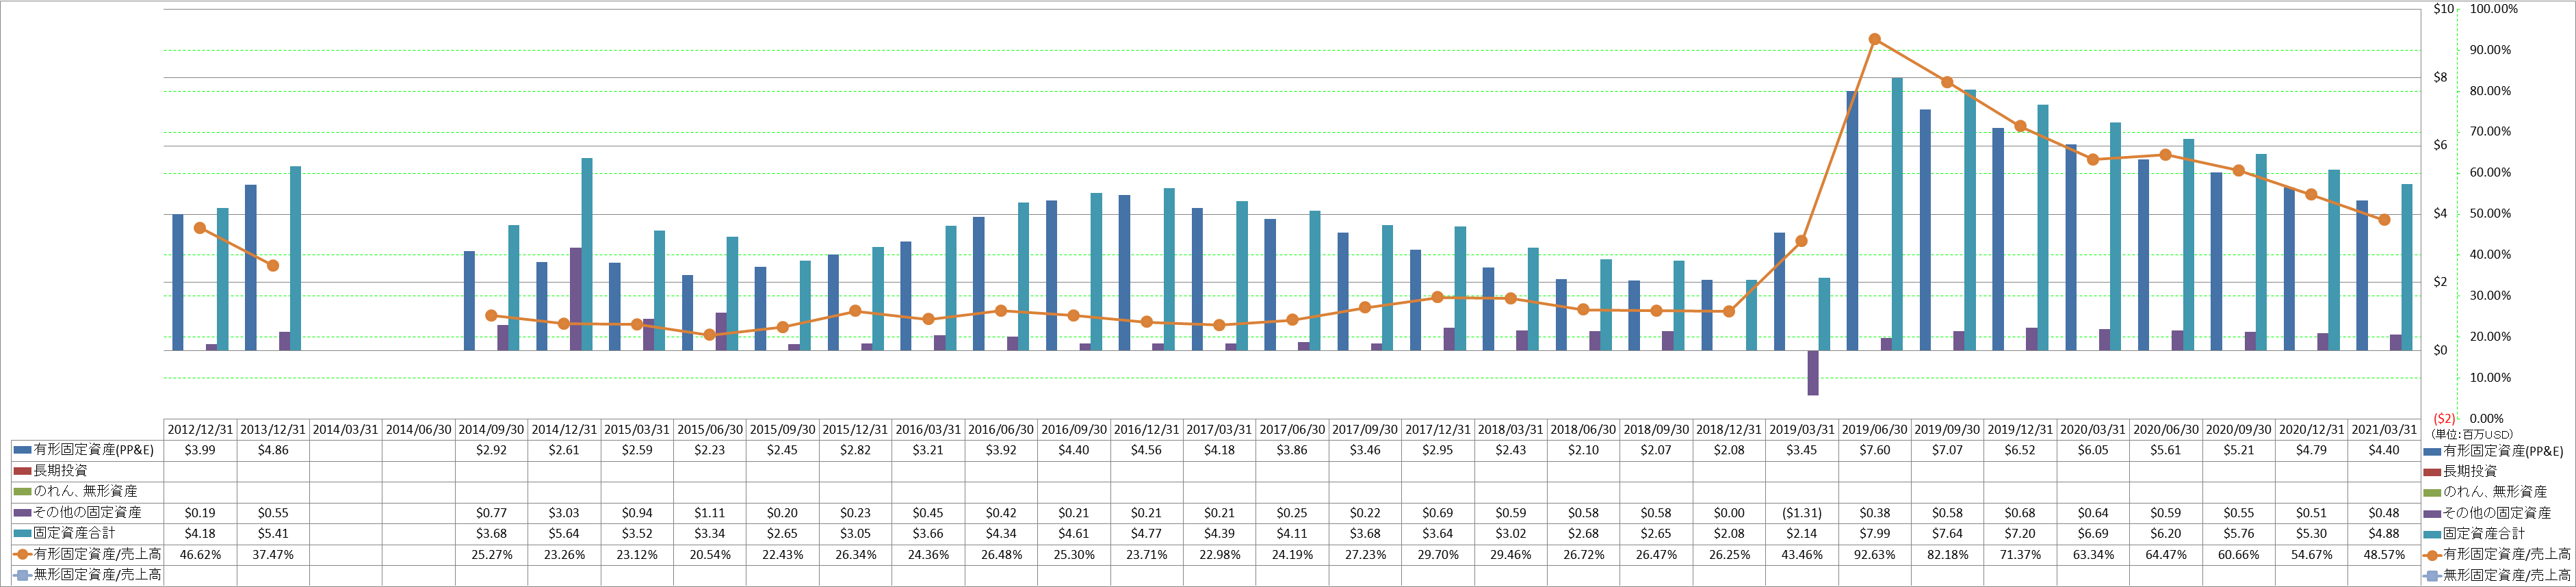Image resolution: width=2576 pixels, height=587 pixels.
Task: Select the 50.00% percentage axis label
Action: click(x=2490, y=214)
